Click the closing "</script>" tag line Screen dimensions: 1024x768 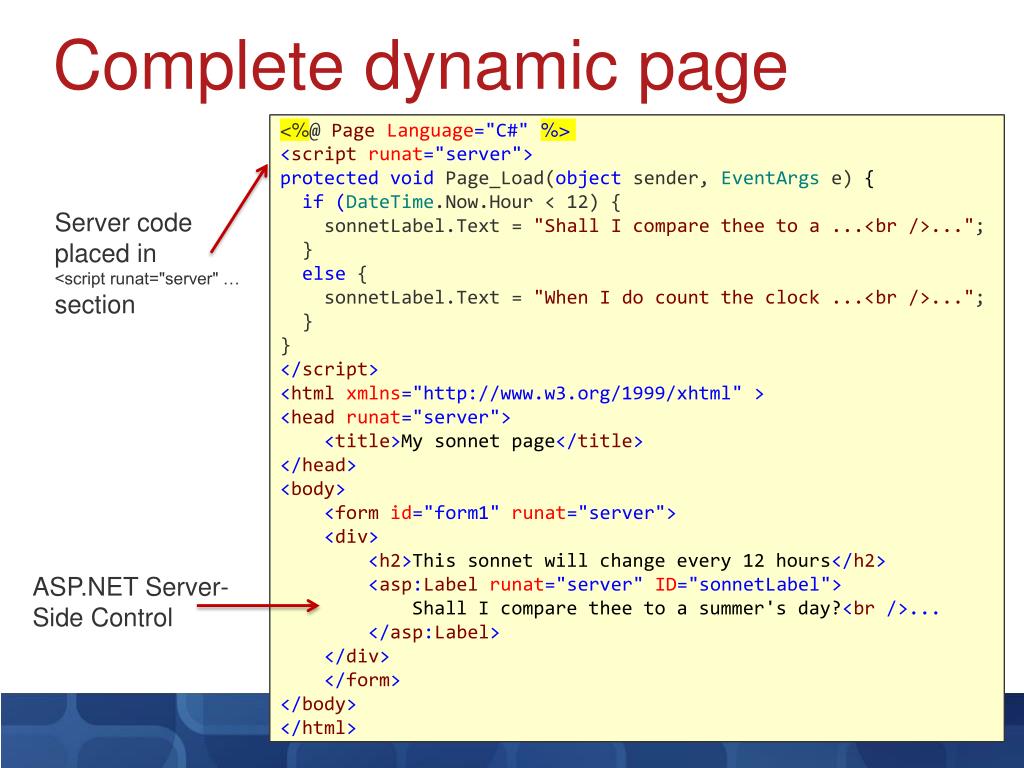[x=329, y=369]
